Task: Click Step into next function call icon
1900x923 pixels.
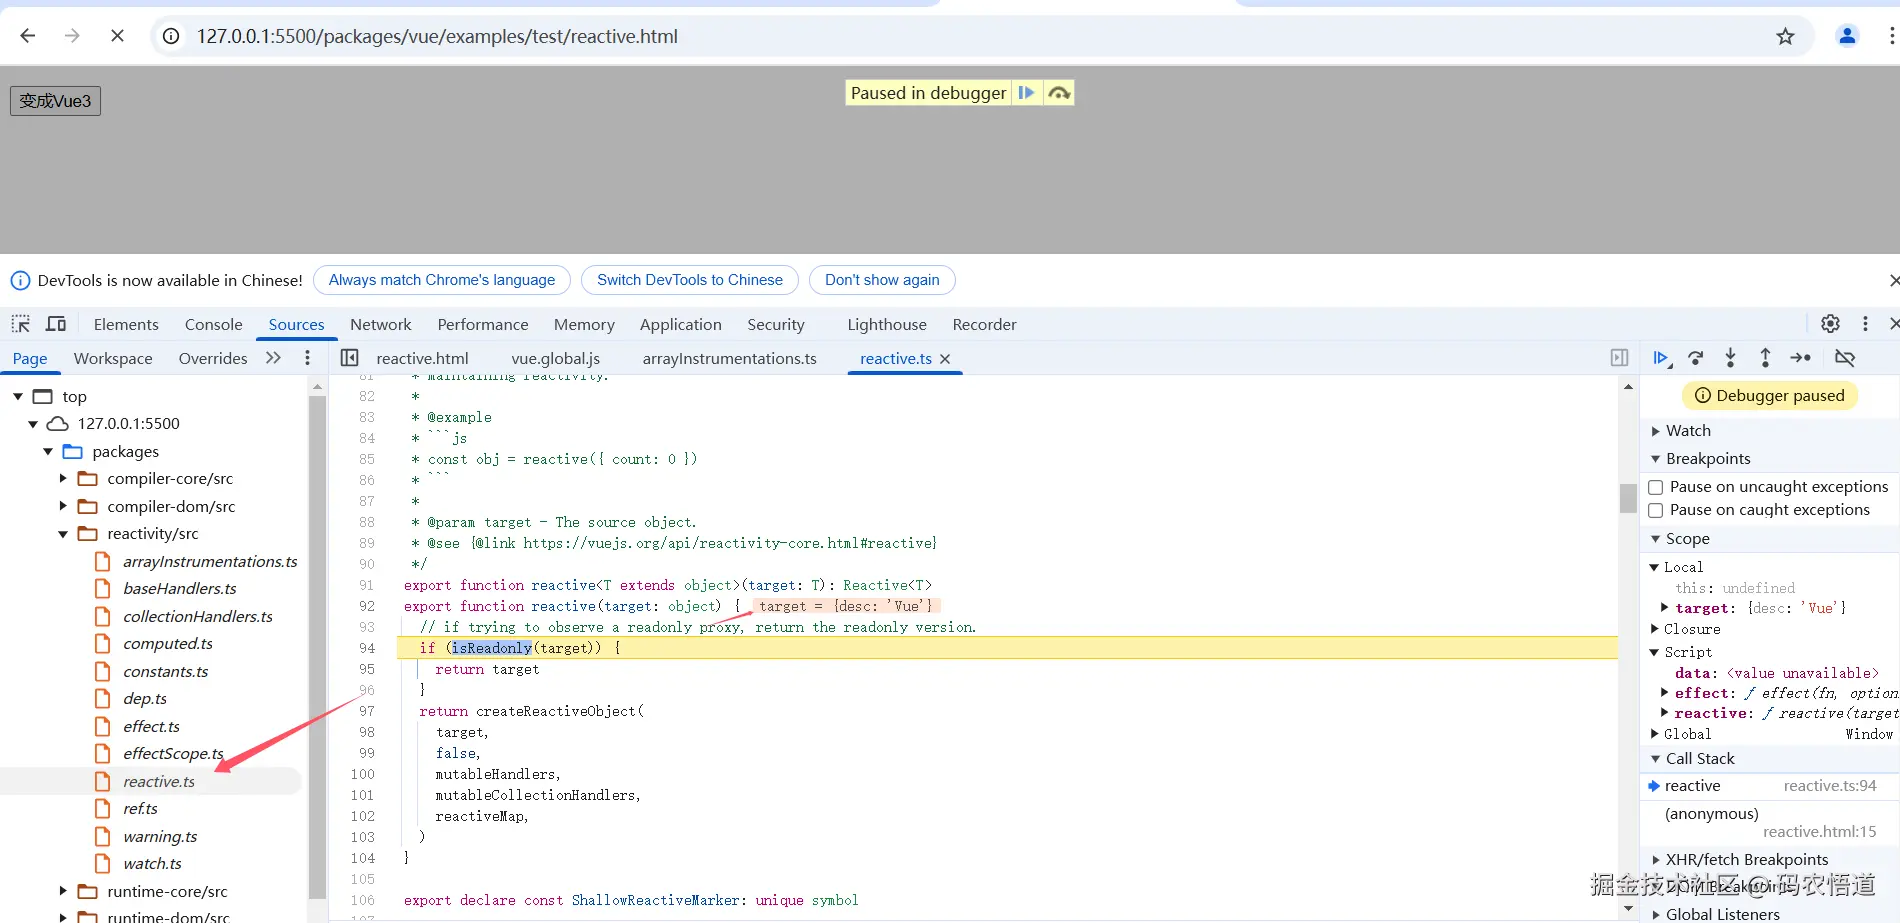Action: point(1730,358)
